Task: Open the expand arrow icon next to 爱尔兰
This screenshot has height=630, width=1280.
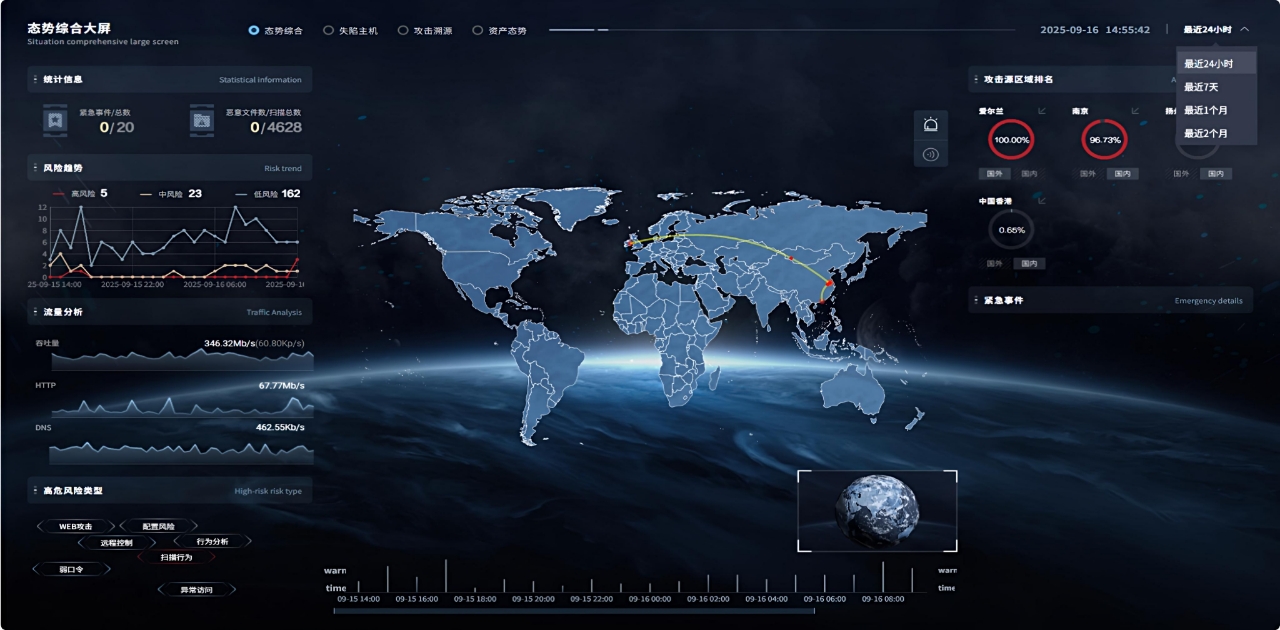Action: click(x=1042, y=111)
